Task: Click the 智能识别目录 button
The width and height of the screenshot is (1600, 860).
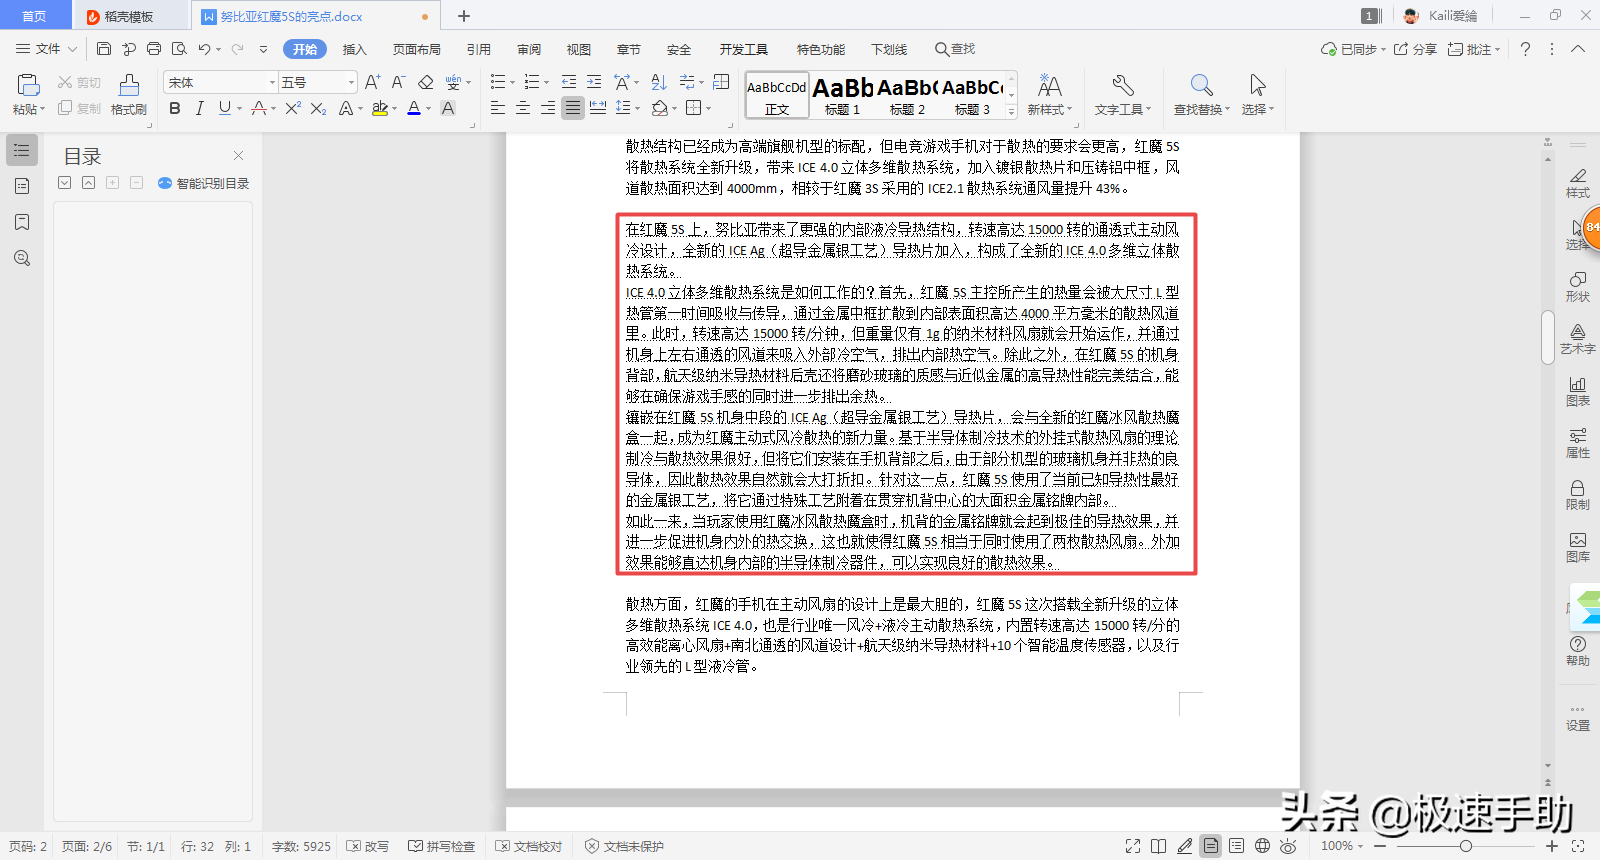Action: click(x=203, y=183)
